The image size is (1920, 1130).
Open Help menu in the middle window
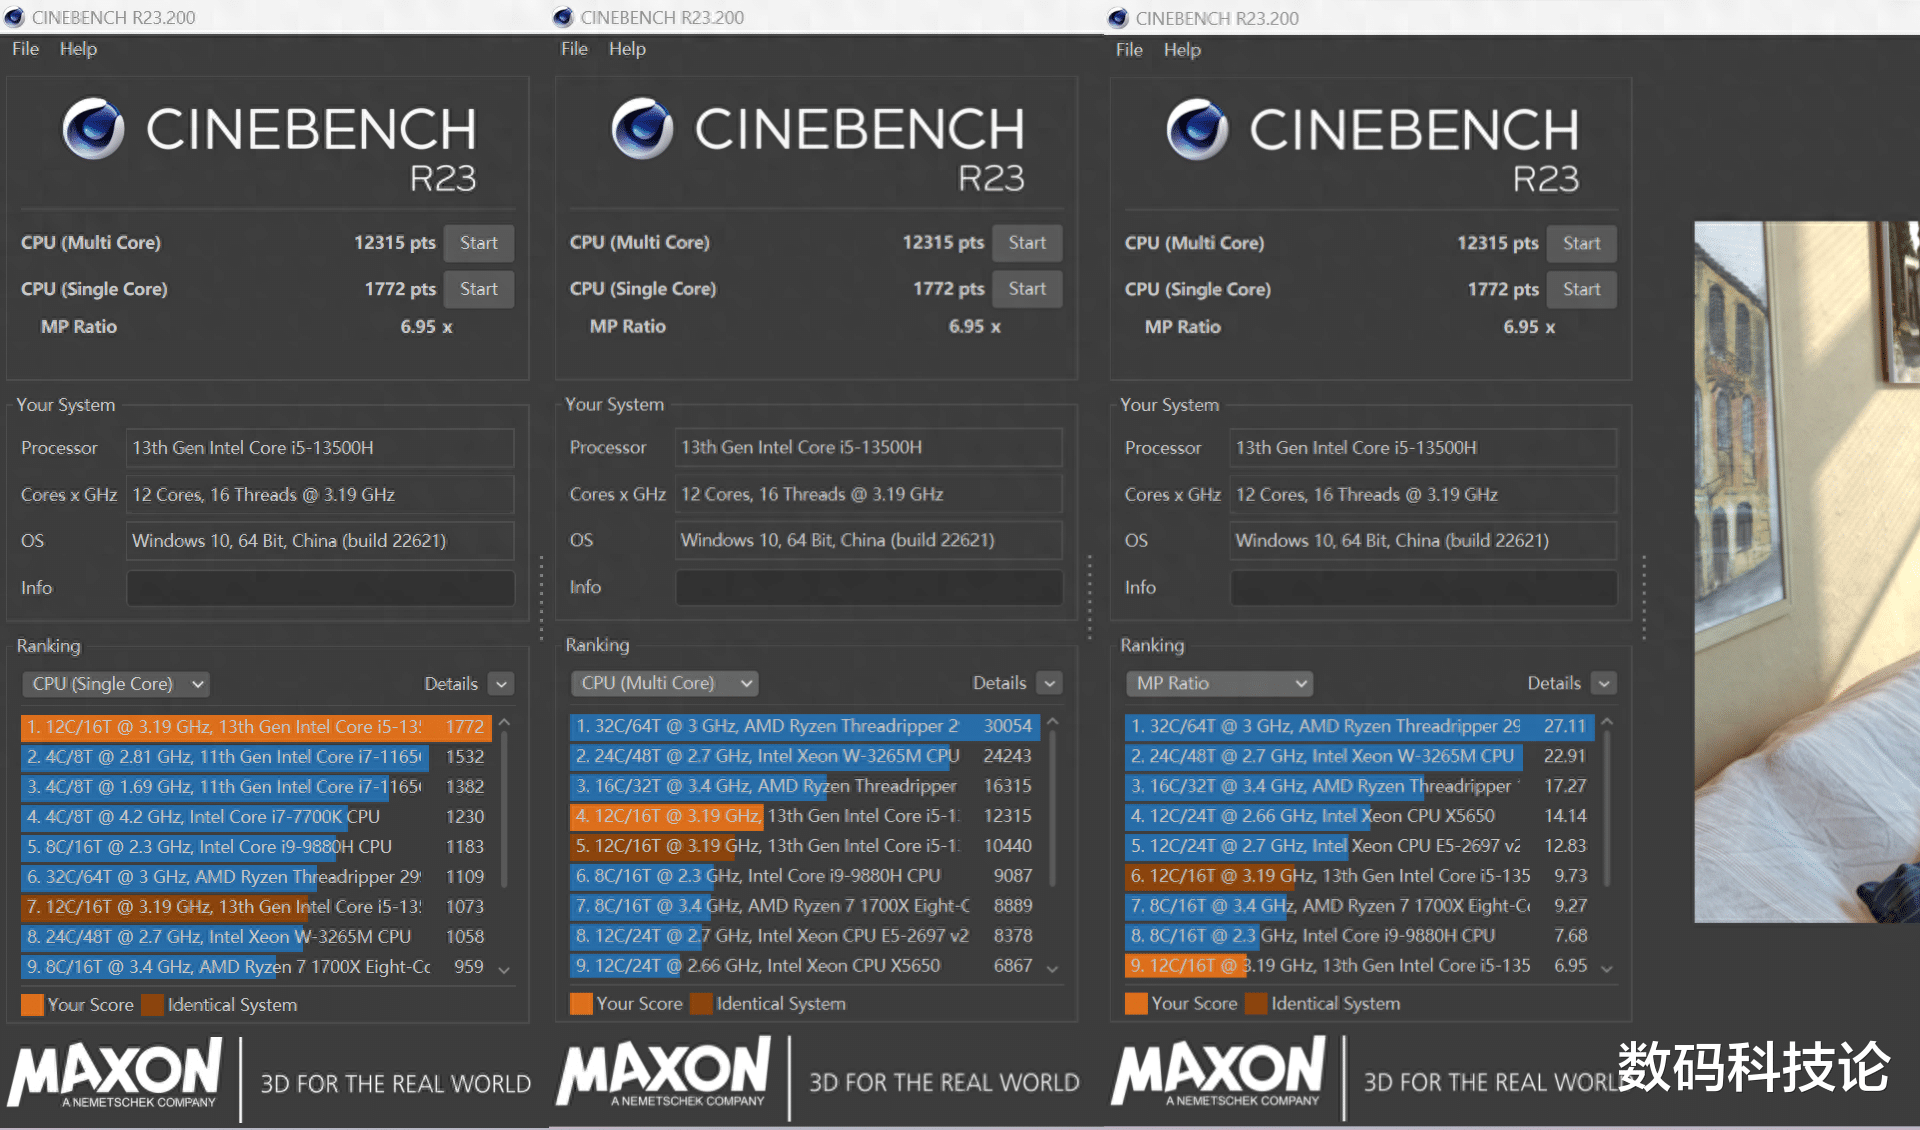click(627, 49)
